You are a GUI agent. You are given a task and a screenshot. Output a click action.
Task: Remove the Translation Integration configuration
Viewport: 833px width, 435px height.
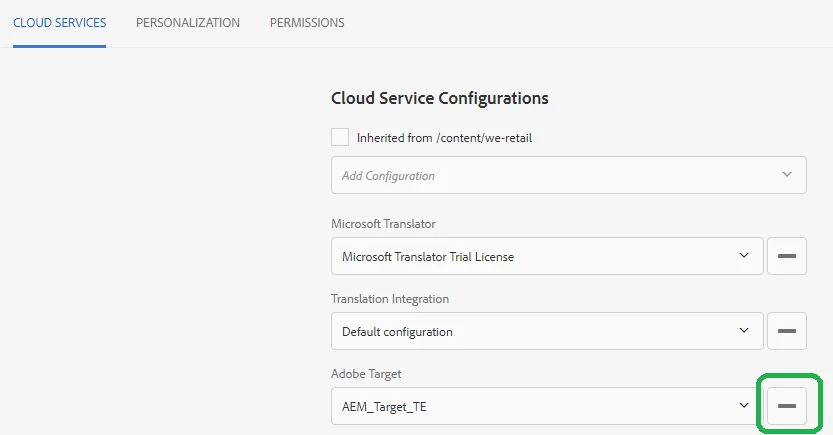click(786, 331)
